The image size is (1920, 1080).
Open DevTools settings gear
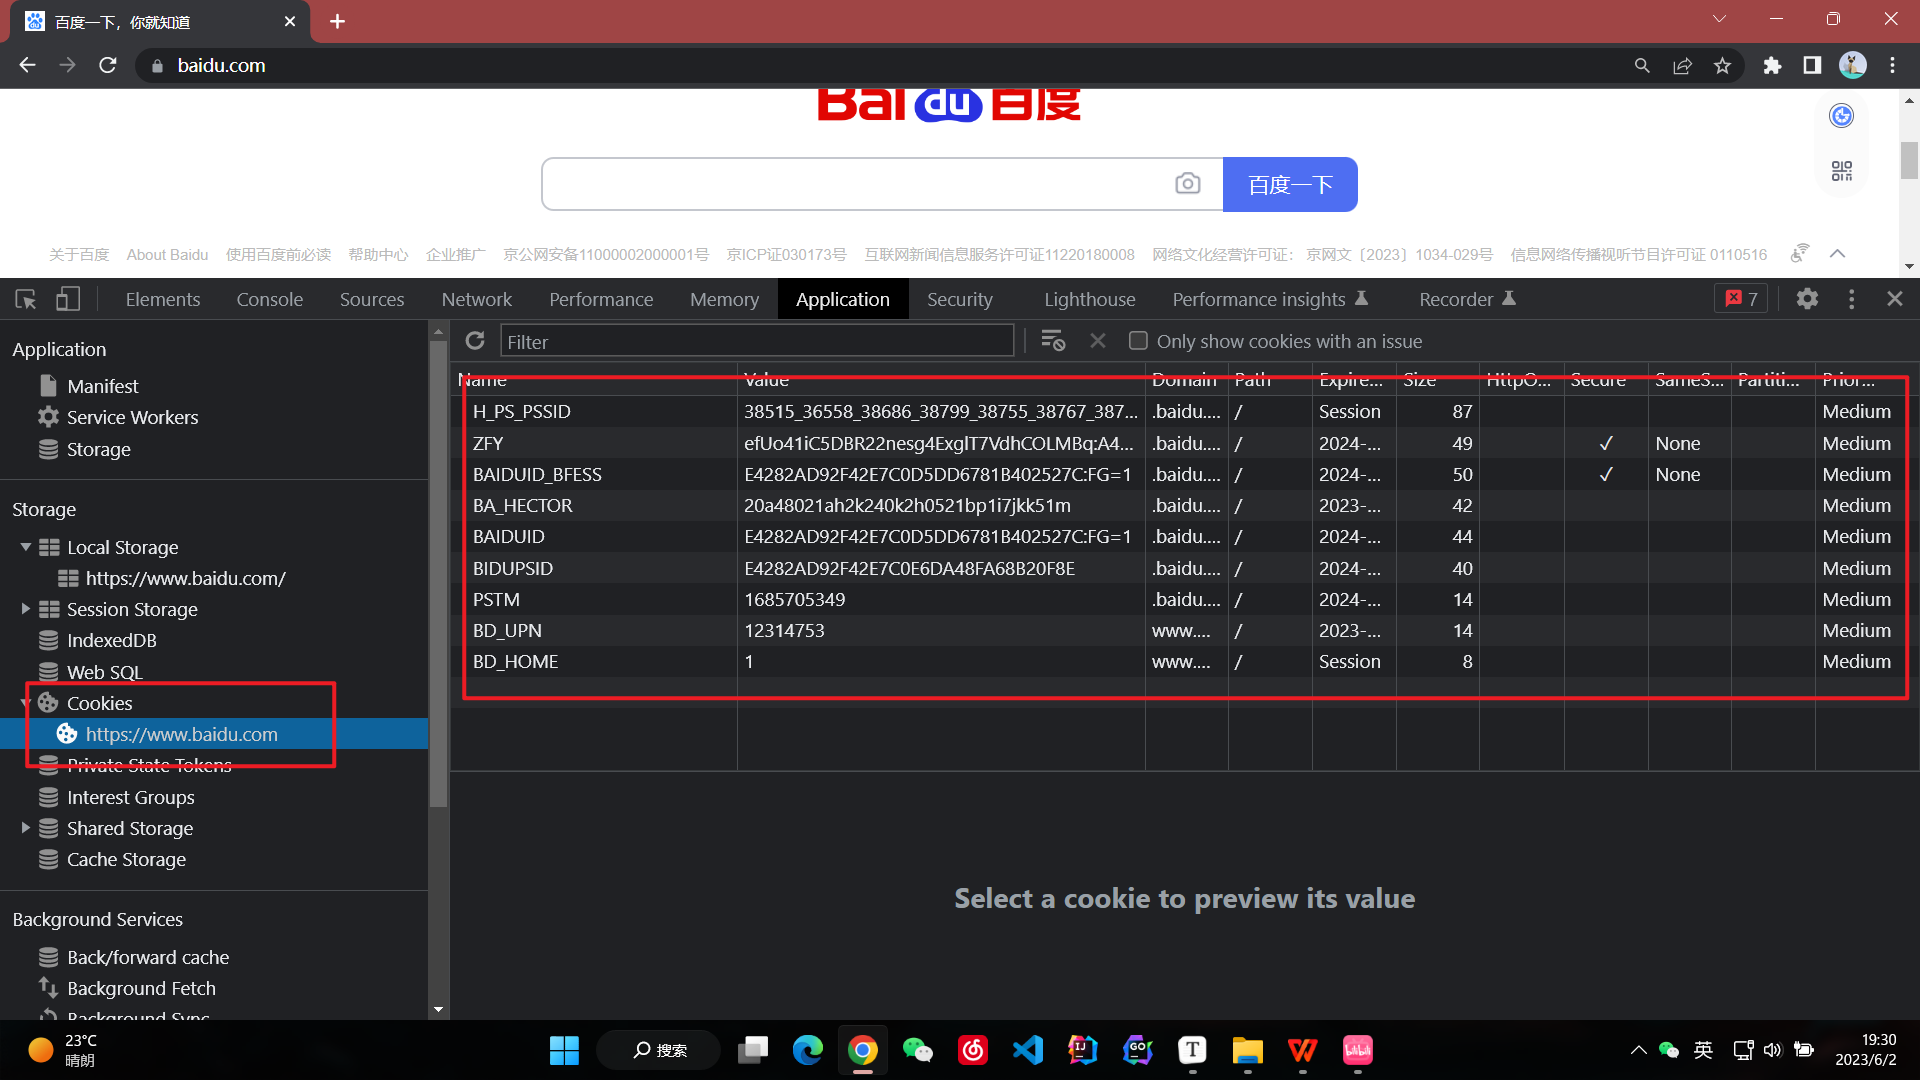pos(1806,299)
